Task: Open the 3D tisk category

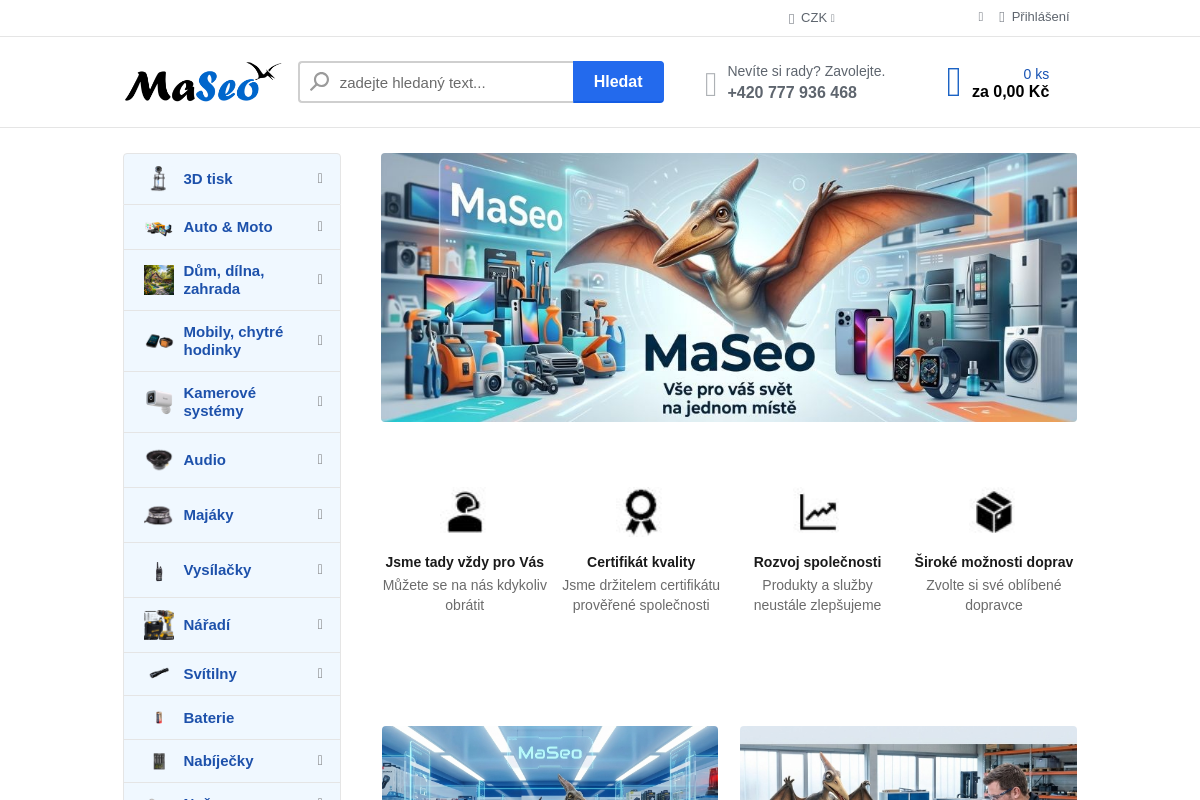Action: (x=232, y=179)
